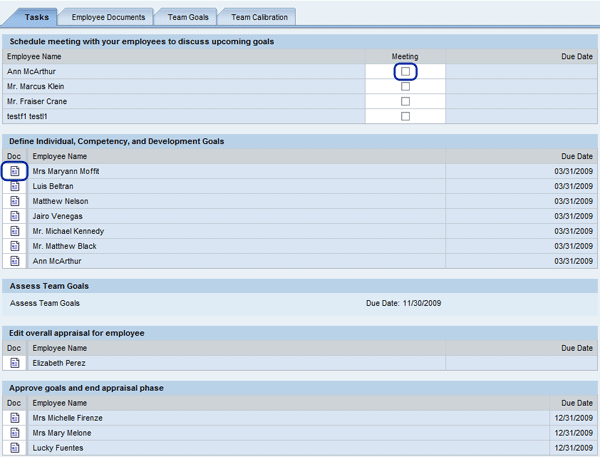Open document icon for Lucky Fuentes
This screenshot has height=457, width=600.
tap(15, 449)
